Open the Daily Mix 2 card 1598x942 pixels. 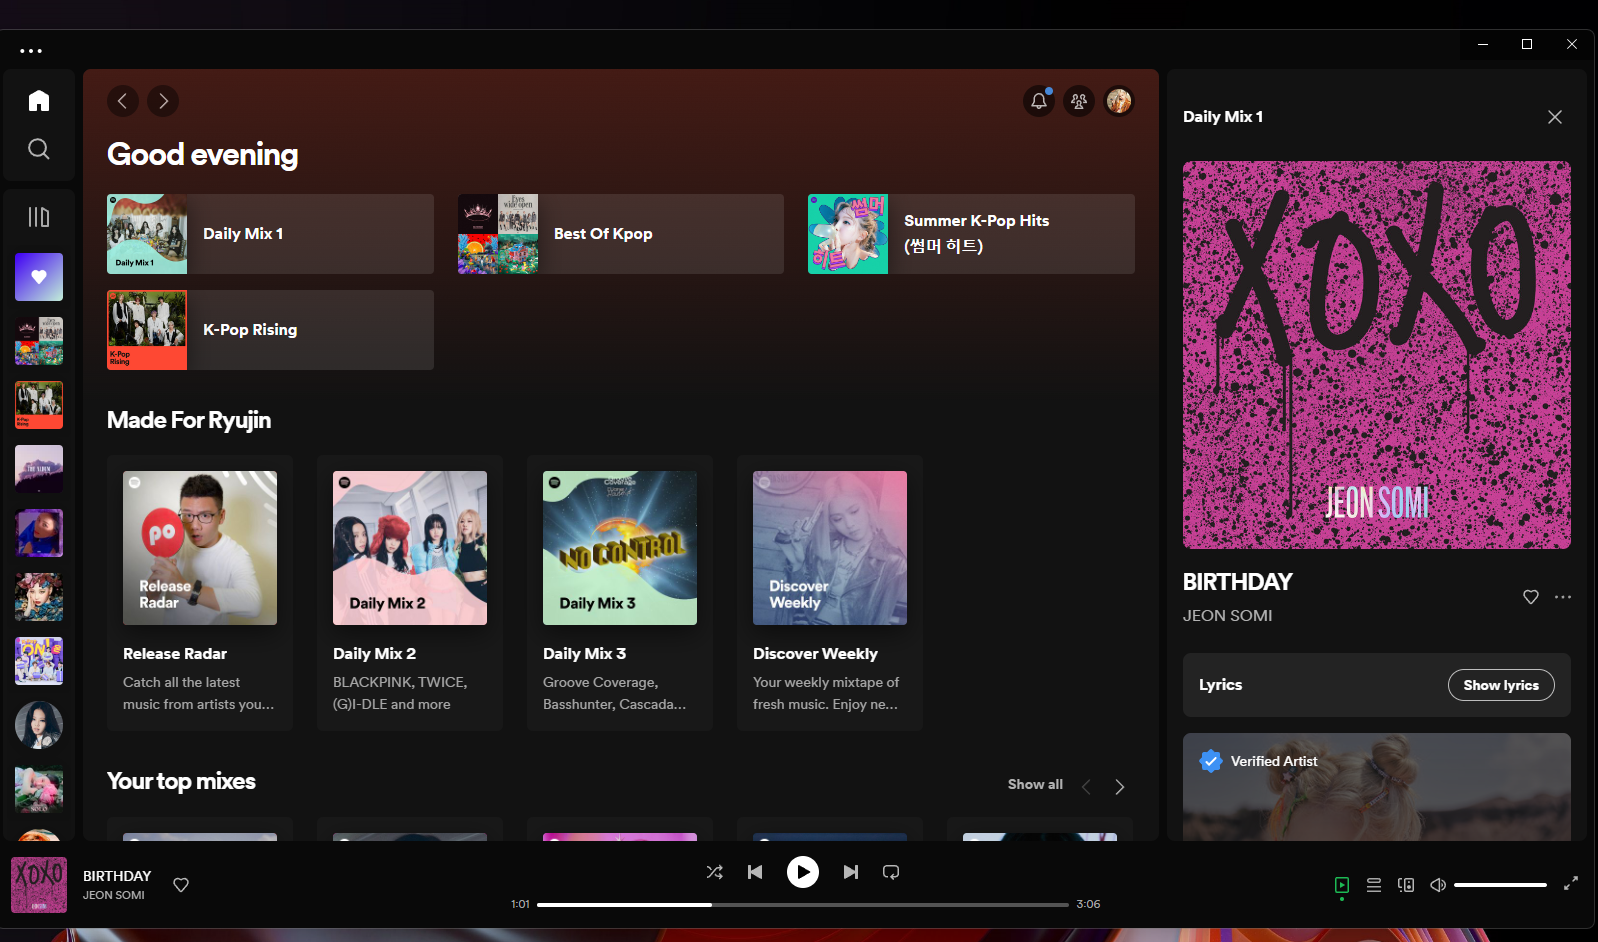(x=410, y=593)
